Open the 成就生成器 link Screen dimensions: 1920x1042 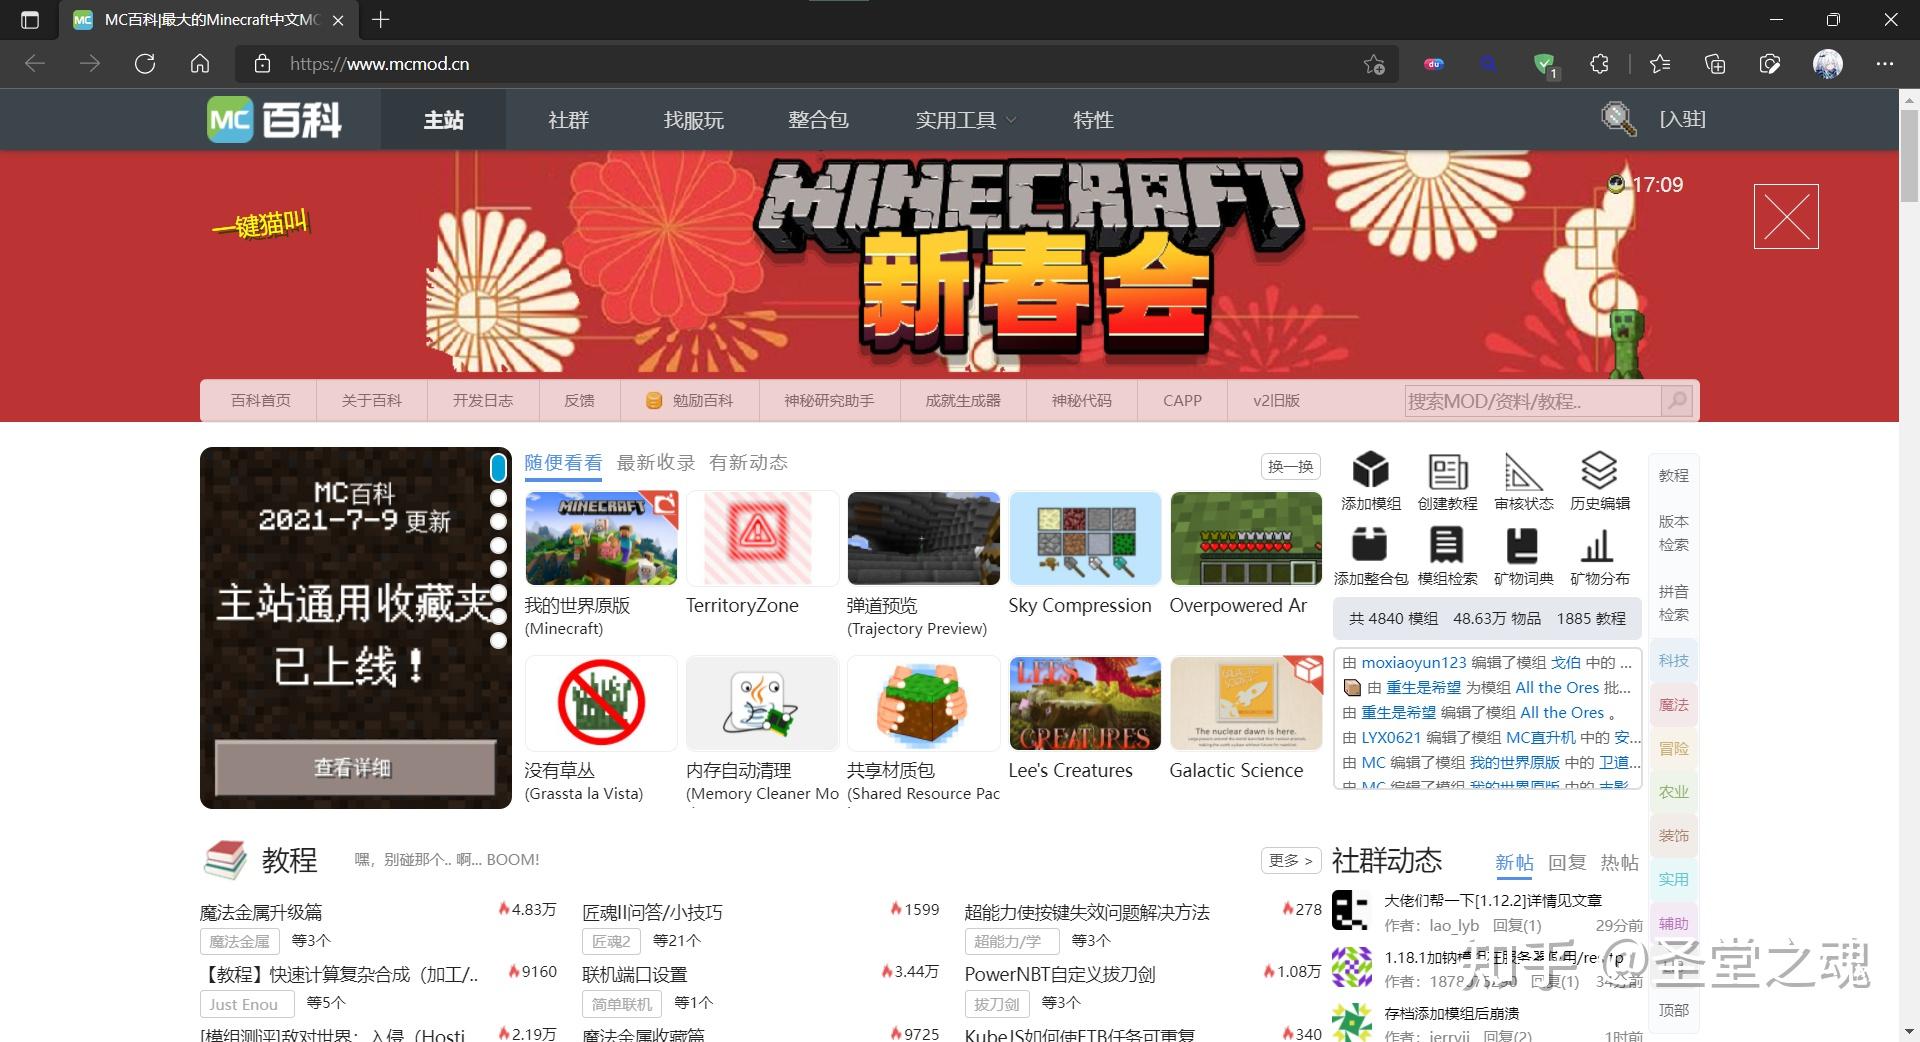coord(962,400)
